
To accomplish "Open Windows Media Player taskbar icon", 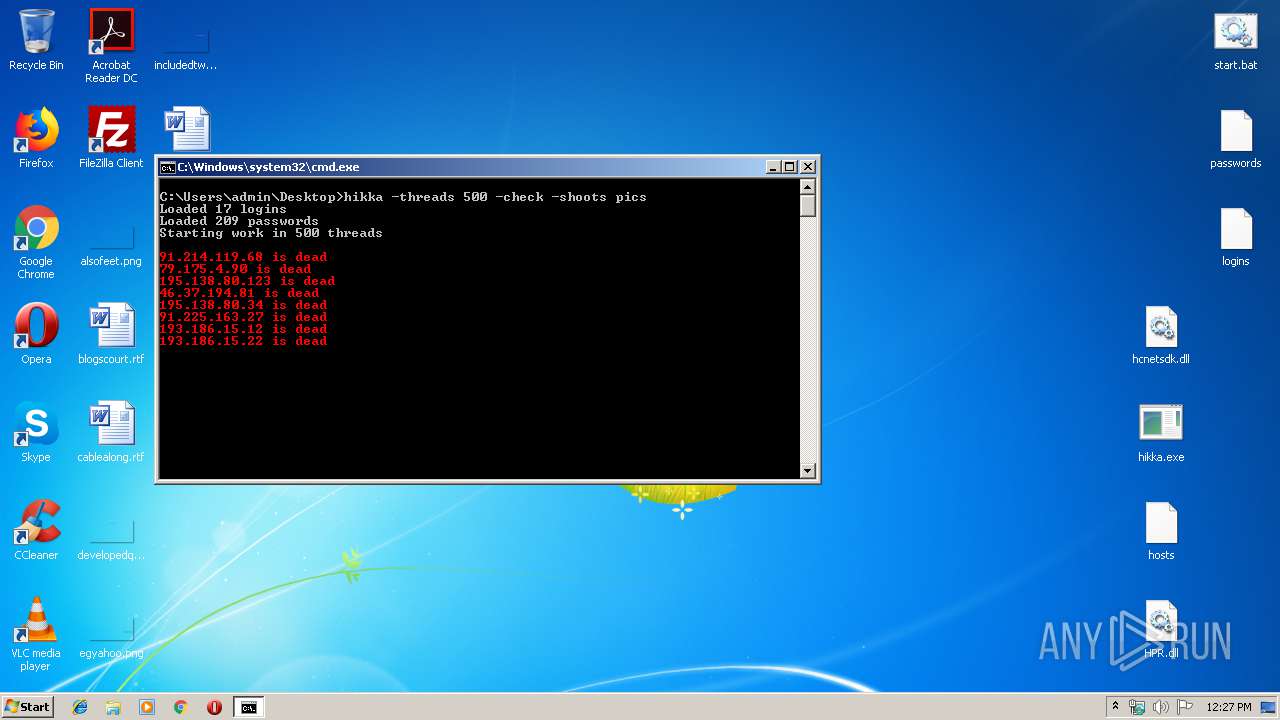I will point(147,707).
